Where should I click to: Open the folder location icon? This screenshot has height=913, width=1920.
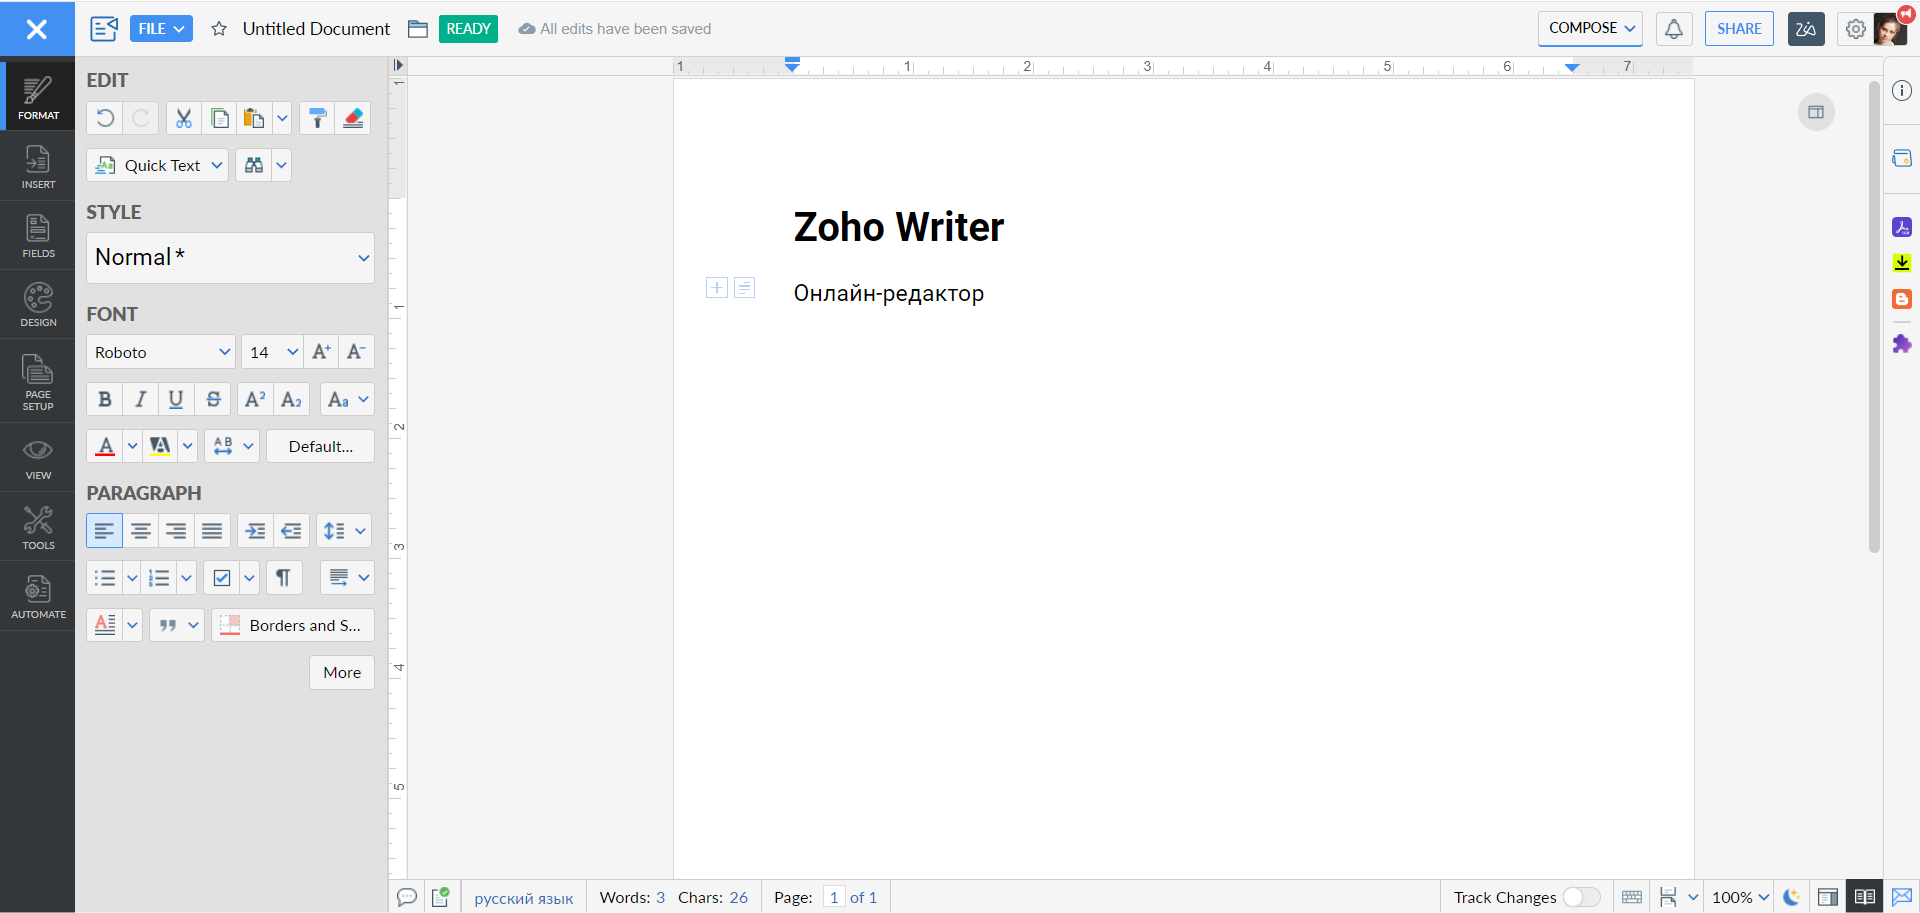pyautogui.click(x=418, y=29)
